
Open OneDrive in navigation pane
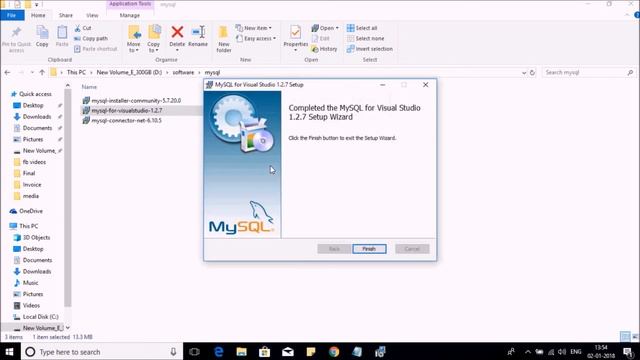click(x=27, y=211)
